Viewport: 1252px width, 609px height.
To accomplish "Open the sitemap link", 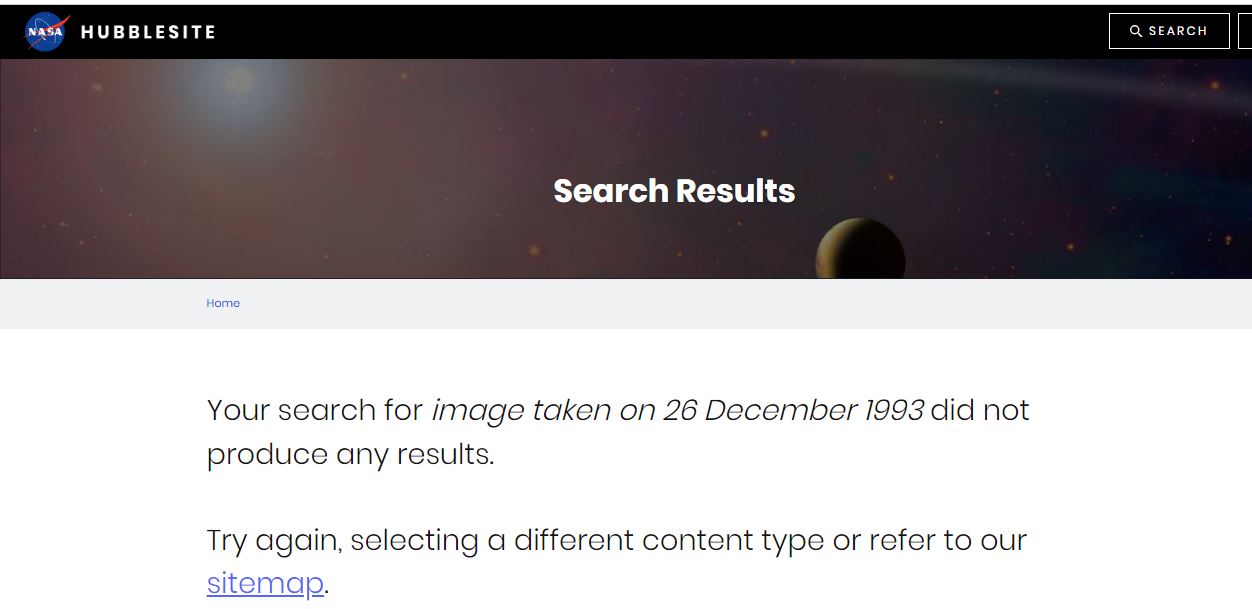I will tap(265, 583).
